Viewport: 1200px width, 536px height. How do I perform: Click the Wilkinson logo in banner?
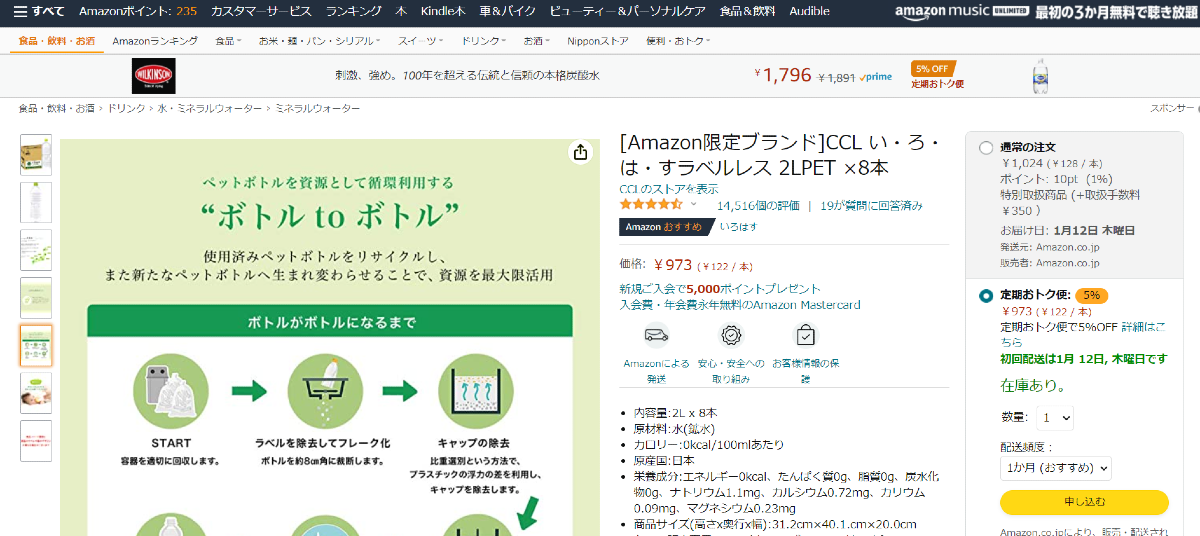[x=153, y=76]
